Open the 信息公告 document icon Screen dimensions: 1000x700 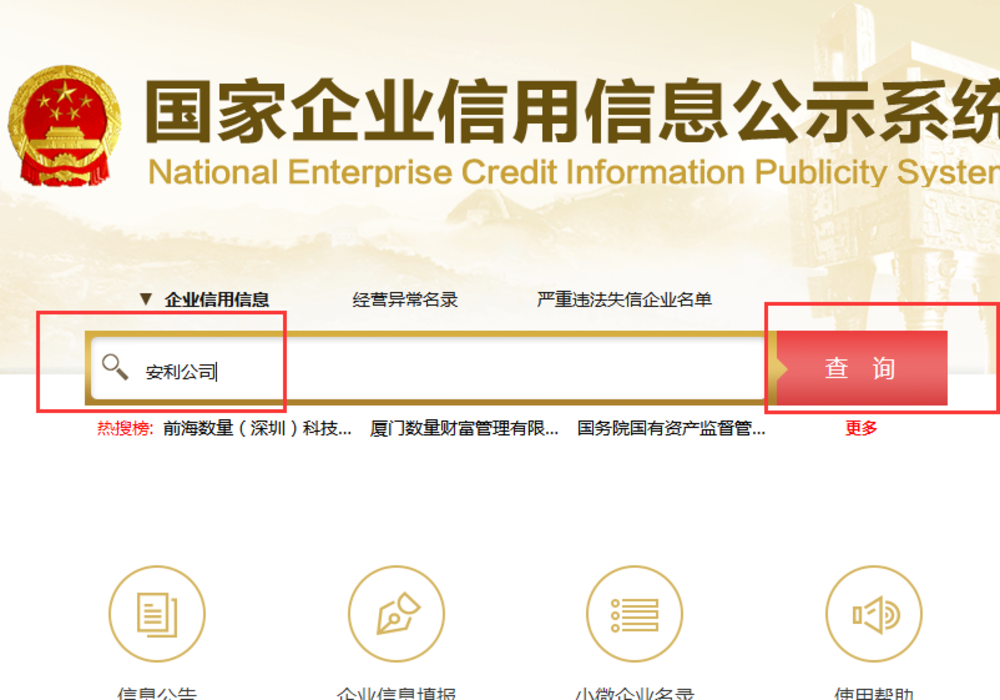tap(156, 614)
